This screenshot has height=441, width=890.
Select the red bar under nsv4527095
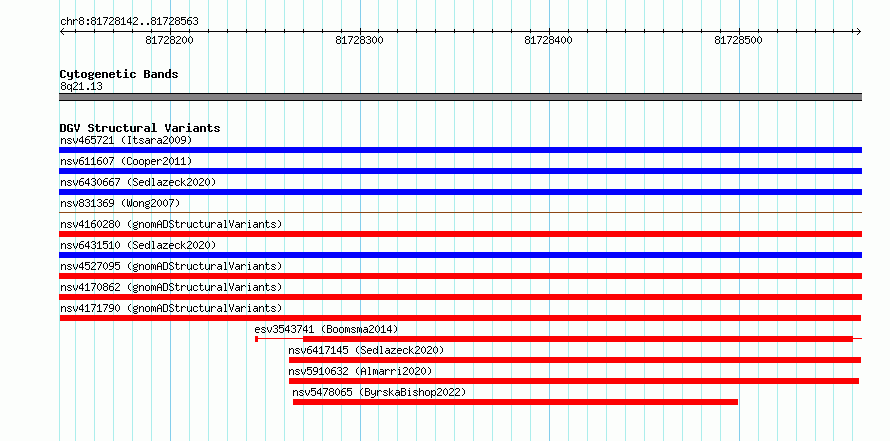pos(460,276)
